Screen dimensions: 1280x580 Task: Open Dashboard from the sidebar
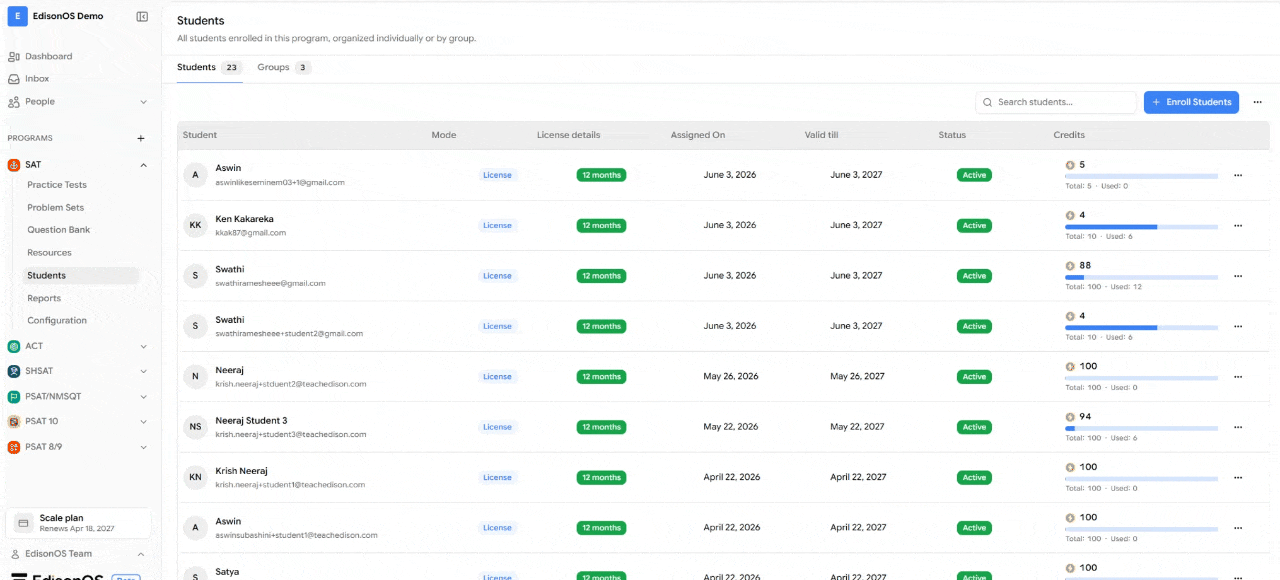coord(48,56)
